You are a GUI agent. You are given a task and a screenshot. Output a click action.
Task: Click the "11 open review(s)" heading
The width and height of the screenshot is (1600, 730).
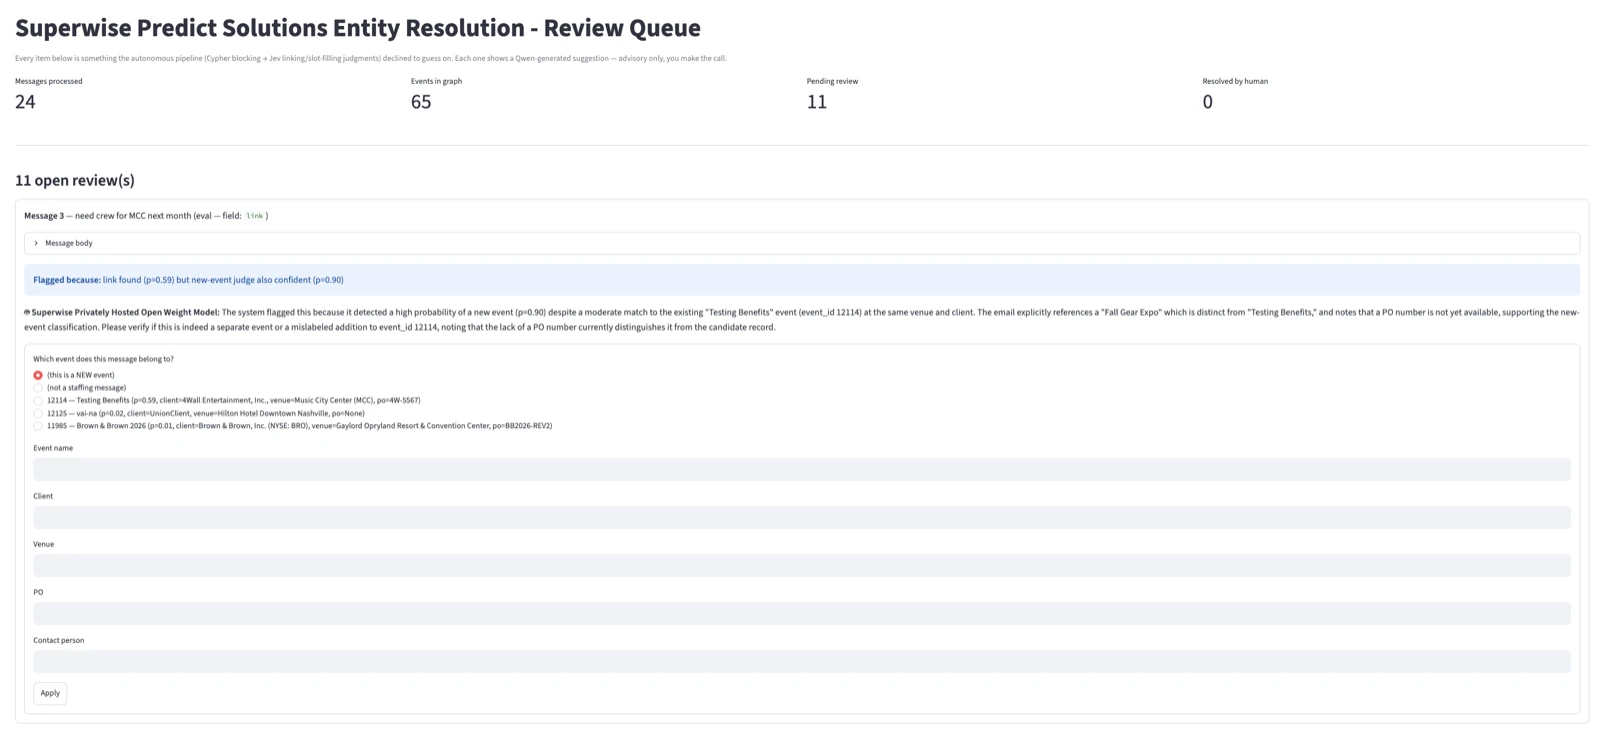(x=75, y=180)
